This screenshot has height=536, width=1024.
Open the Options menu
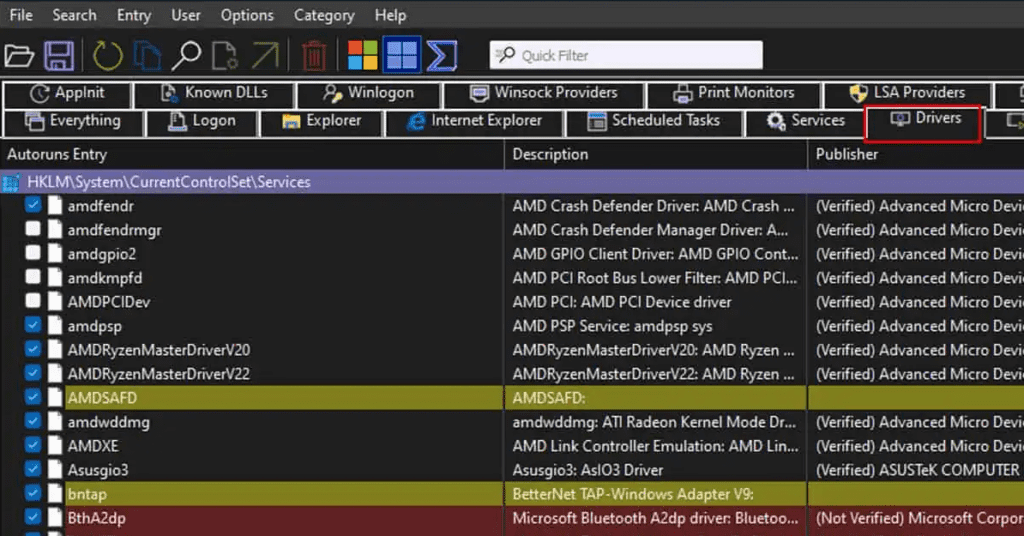247,15
